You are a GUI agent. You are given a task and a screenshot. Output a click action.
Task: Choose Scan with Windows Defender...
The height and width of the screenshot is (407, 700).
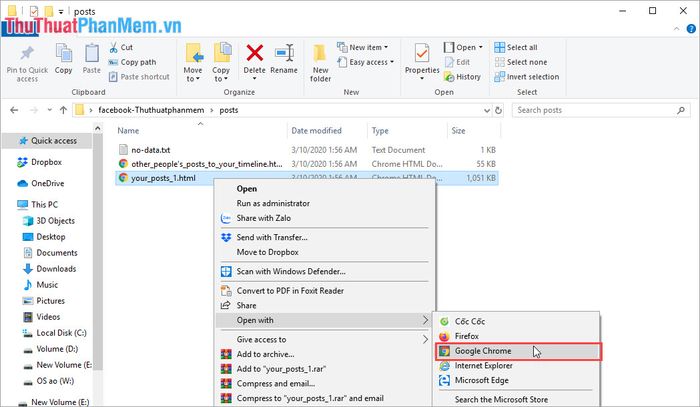click(x=291, y=271)
